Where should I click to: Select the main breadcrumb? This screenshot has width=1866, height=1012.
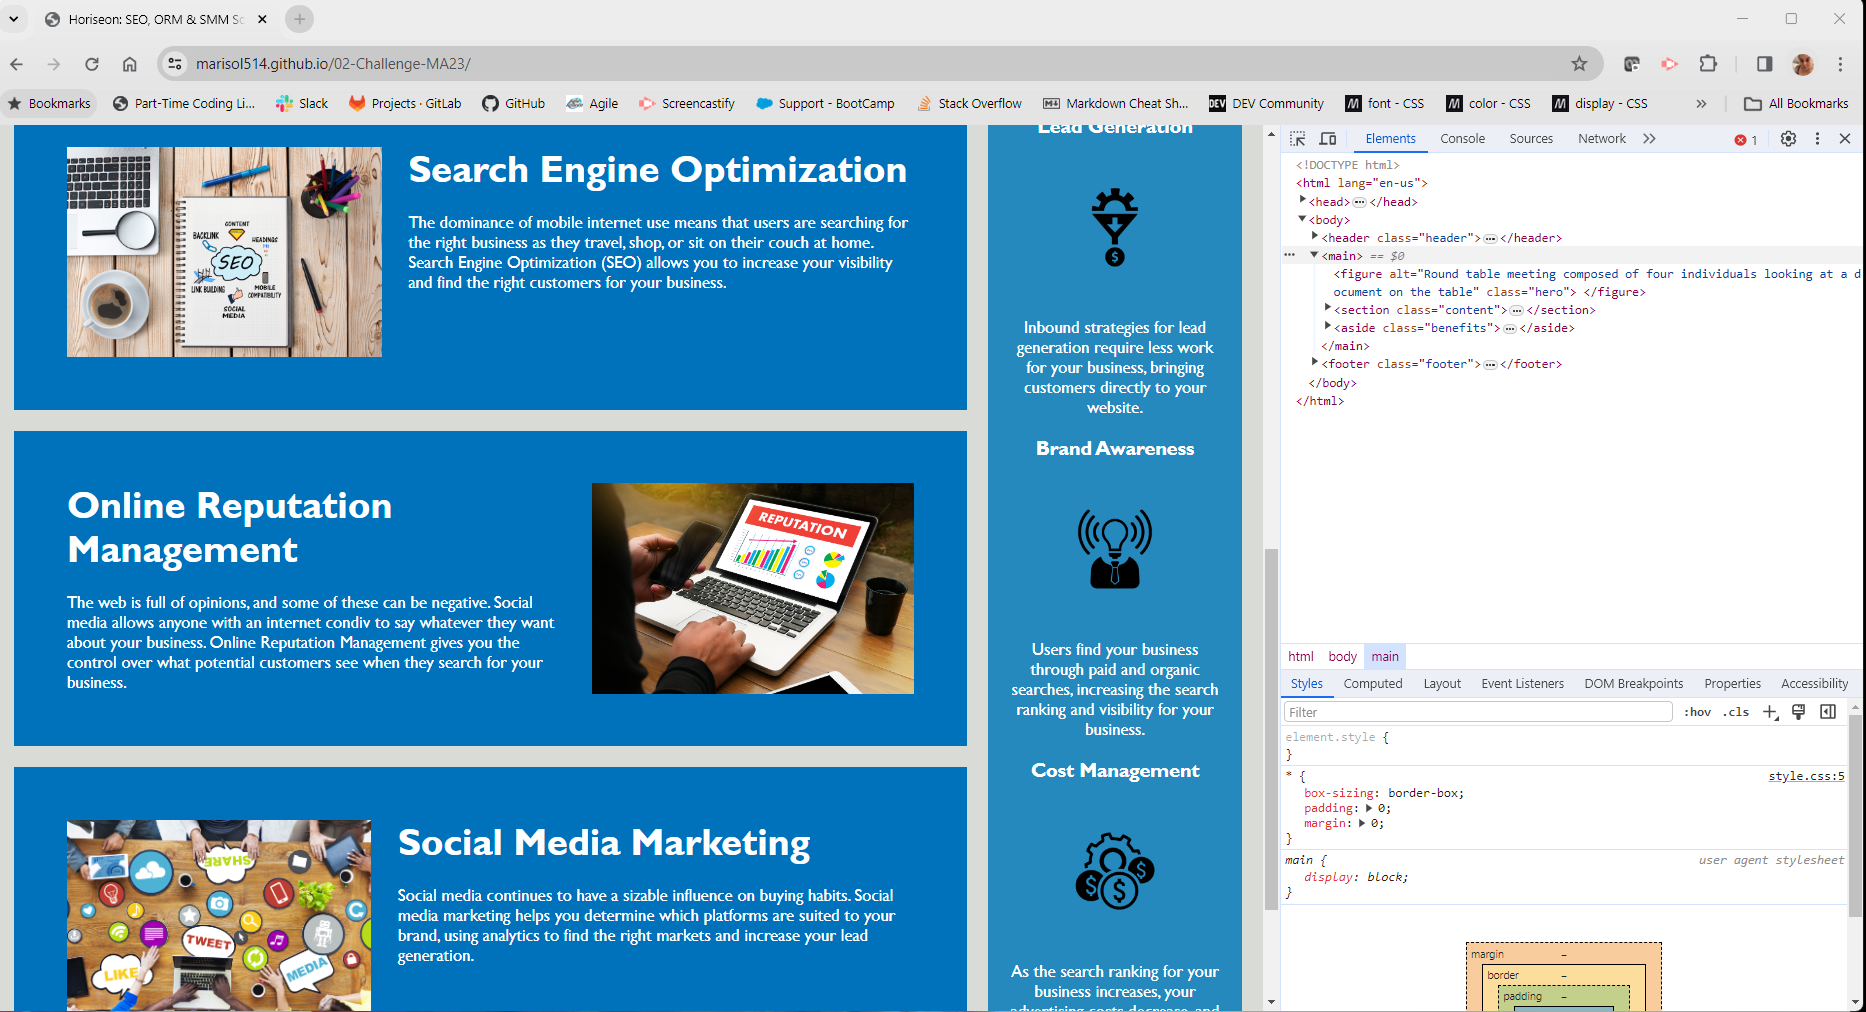[x=1385, y=657]
